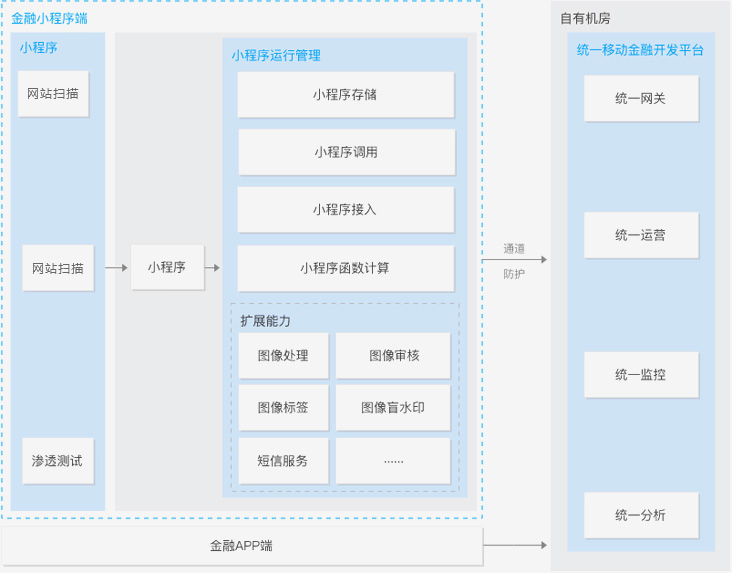
Task: Select the 图像处理 capability box
Action: tap(283, 356)
